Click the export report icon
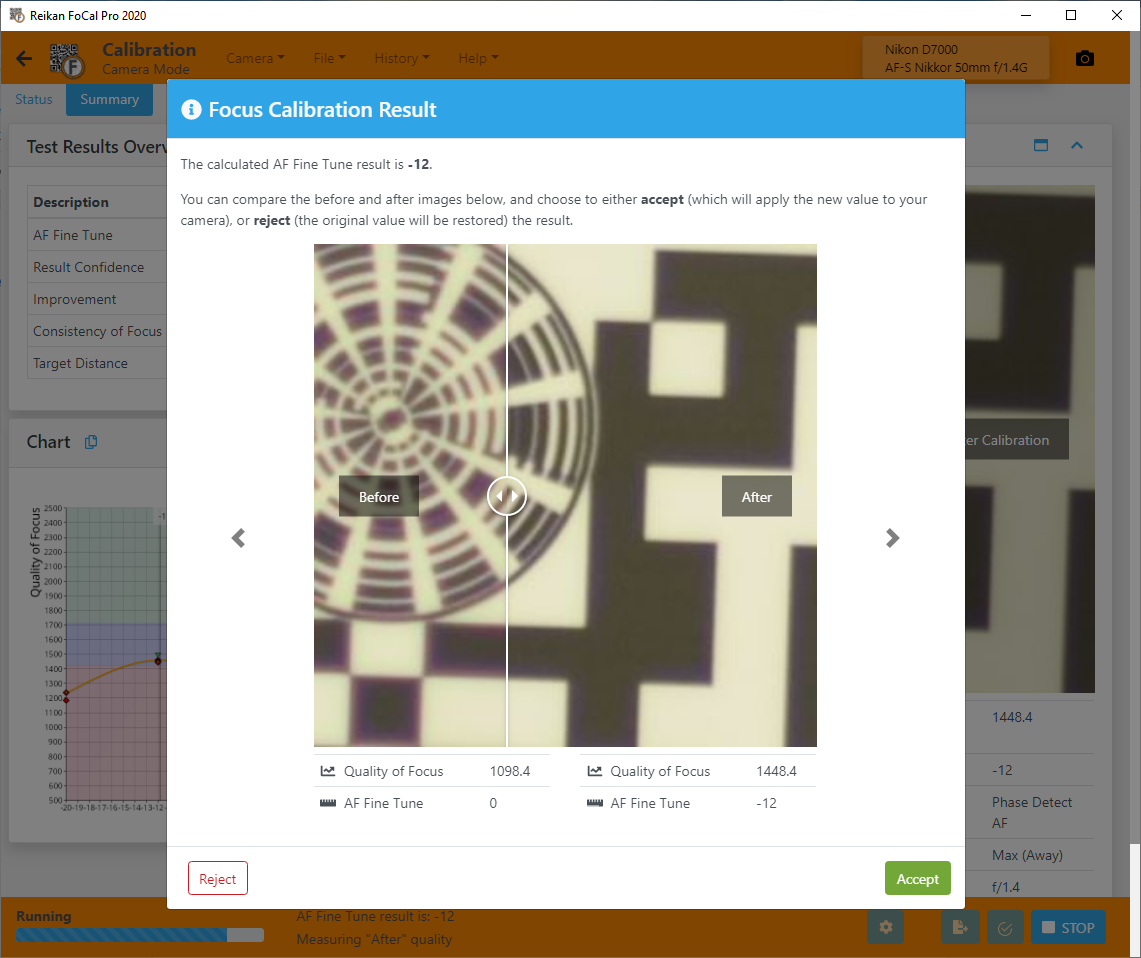The width and height of the screenshot is (1141, 958). (960, 927)
